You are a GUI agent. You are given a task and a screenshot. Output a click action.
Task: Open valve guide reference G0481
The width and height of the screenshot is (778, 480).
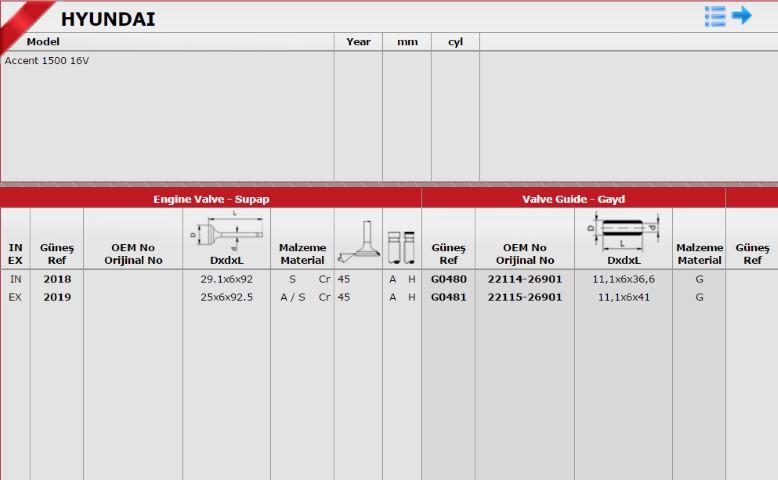[x=449, y=297]
